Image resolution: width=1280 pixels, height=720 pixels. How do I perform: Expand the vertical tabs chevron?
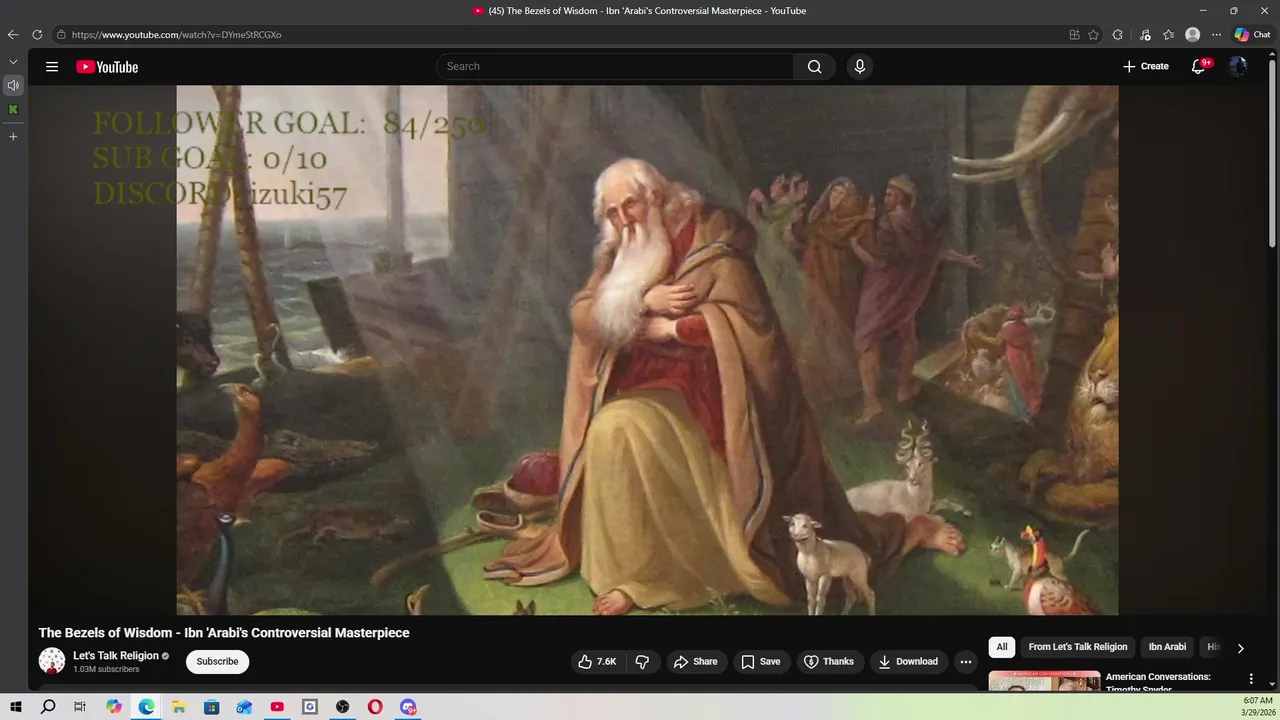(x=13, y=62)
